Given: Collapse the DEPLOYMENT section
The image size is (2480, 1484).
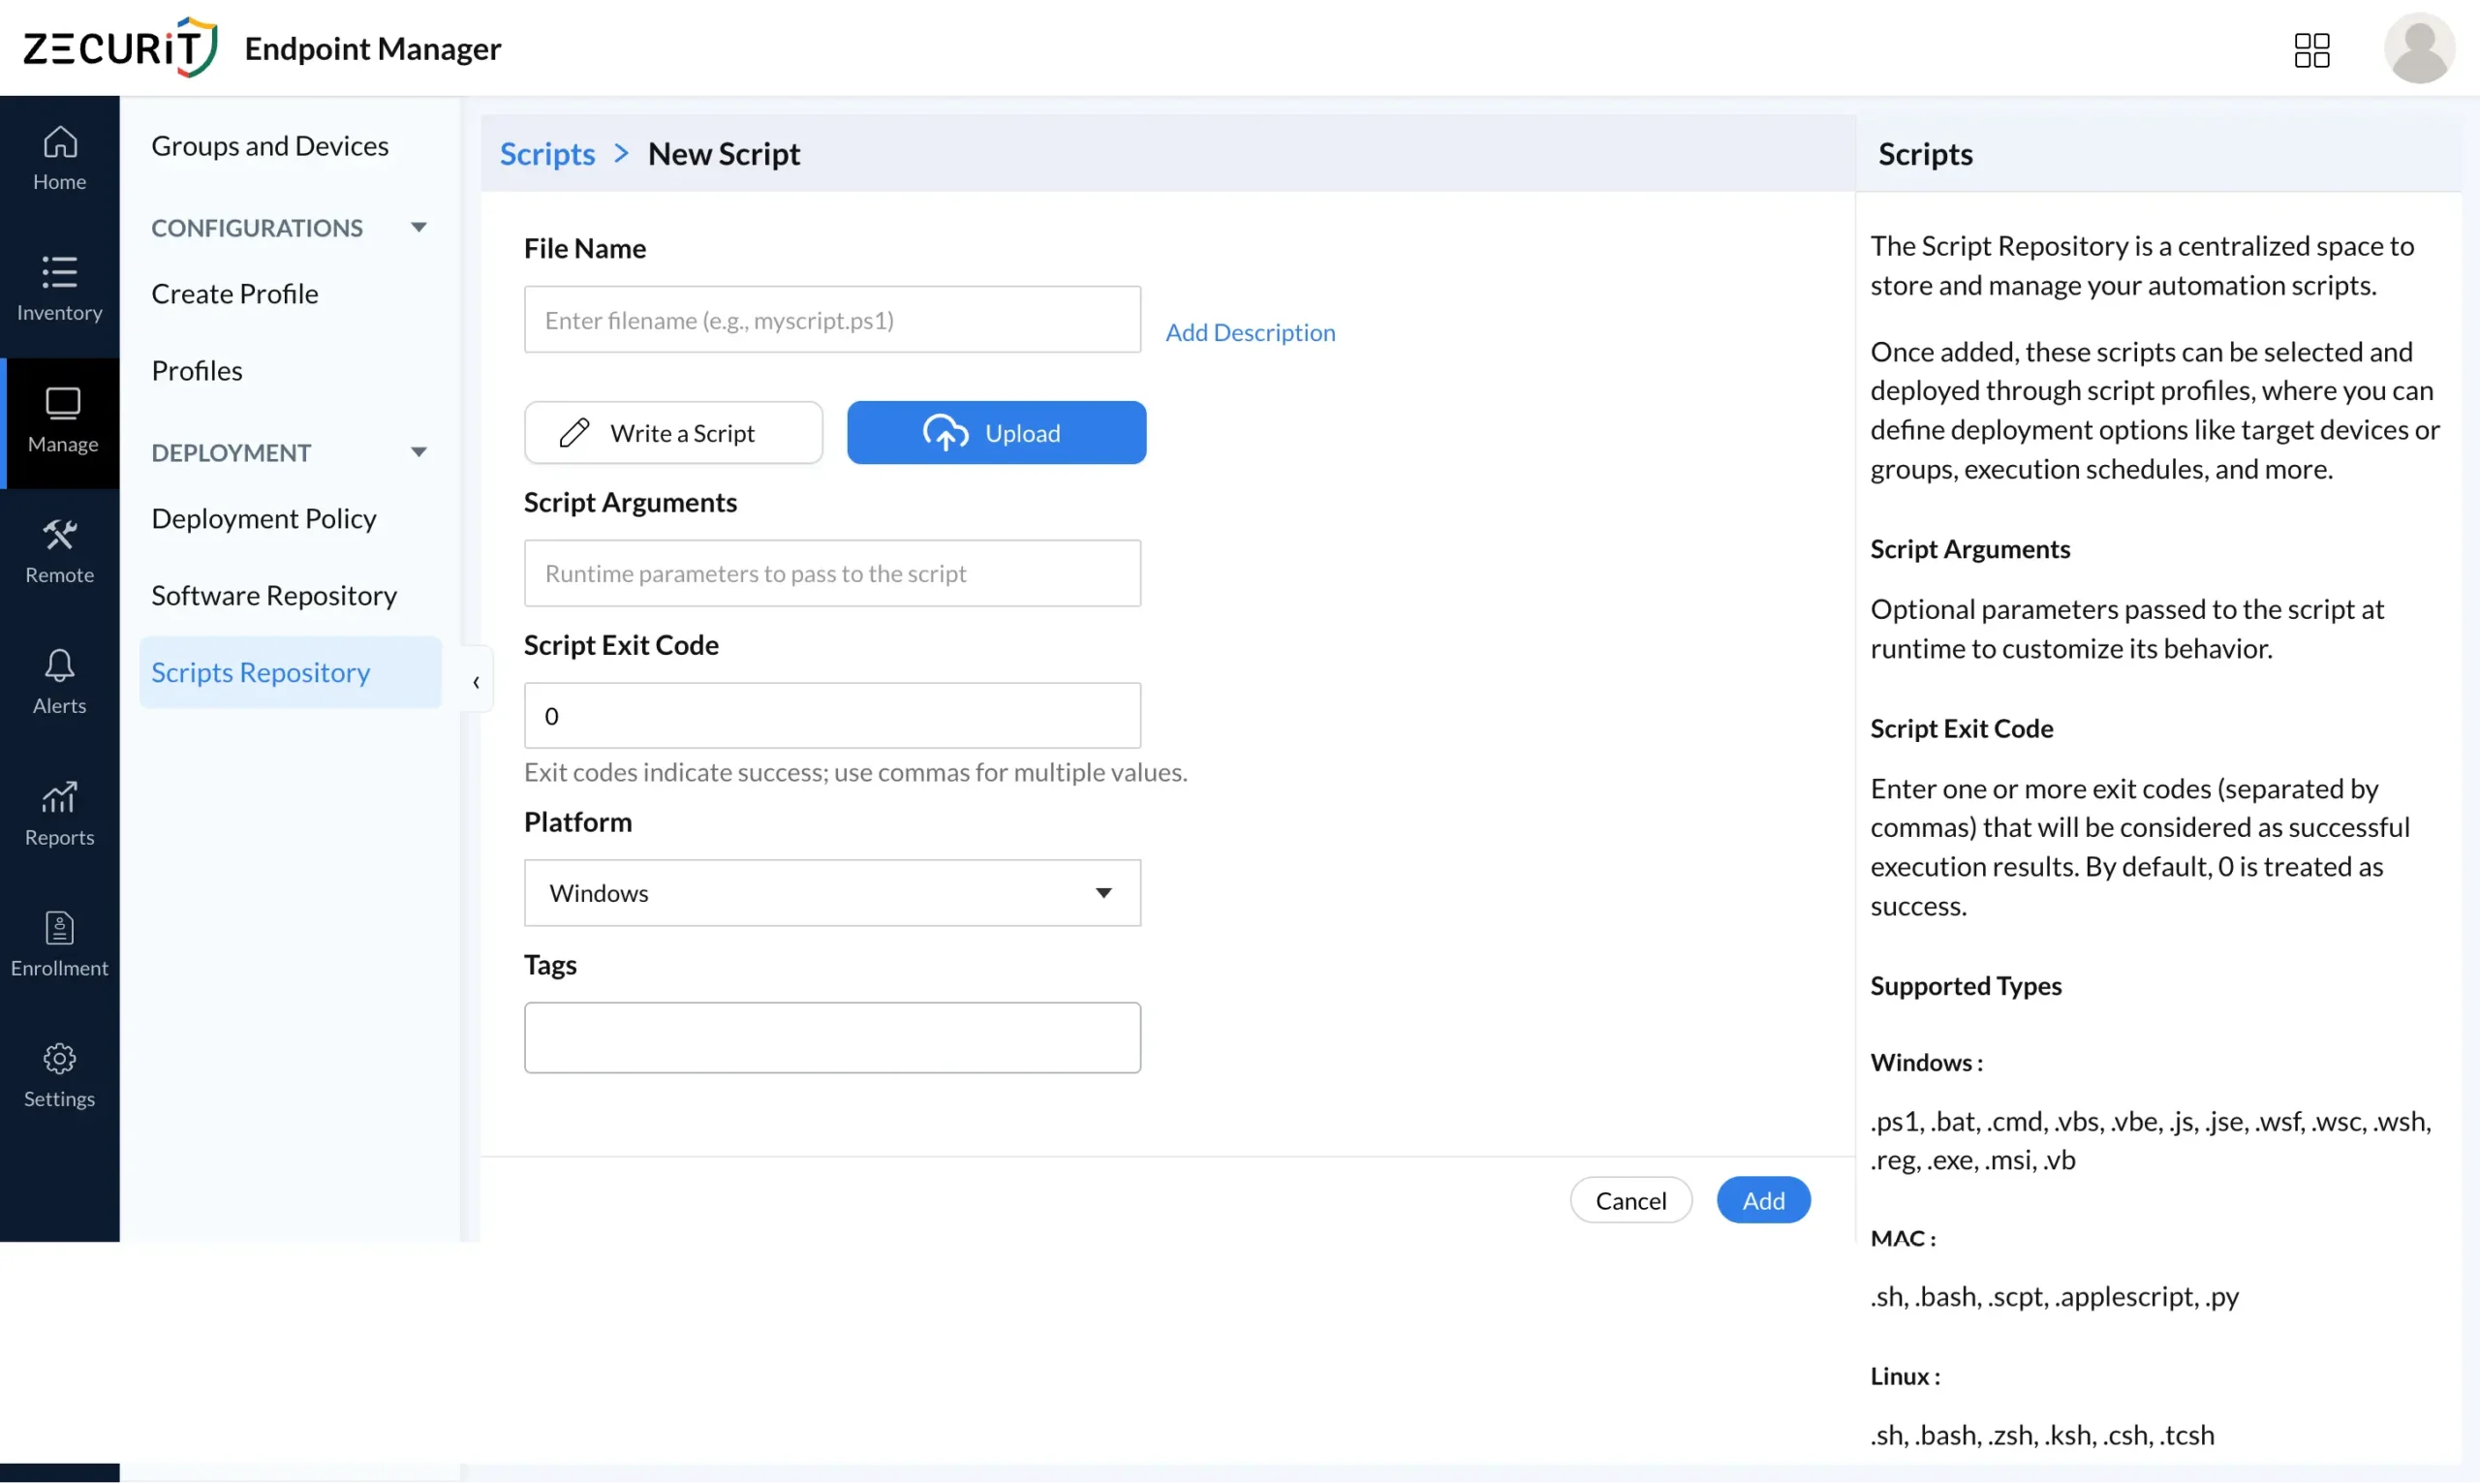Looking at the screenshot, I should click(x=419, y=451).
